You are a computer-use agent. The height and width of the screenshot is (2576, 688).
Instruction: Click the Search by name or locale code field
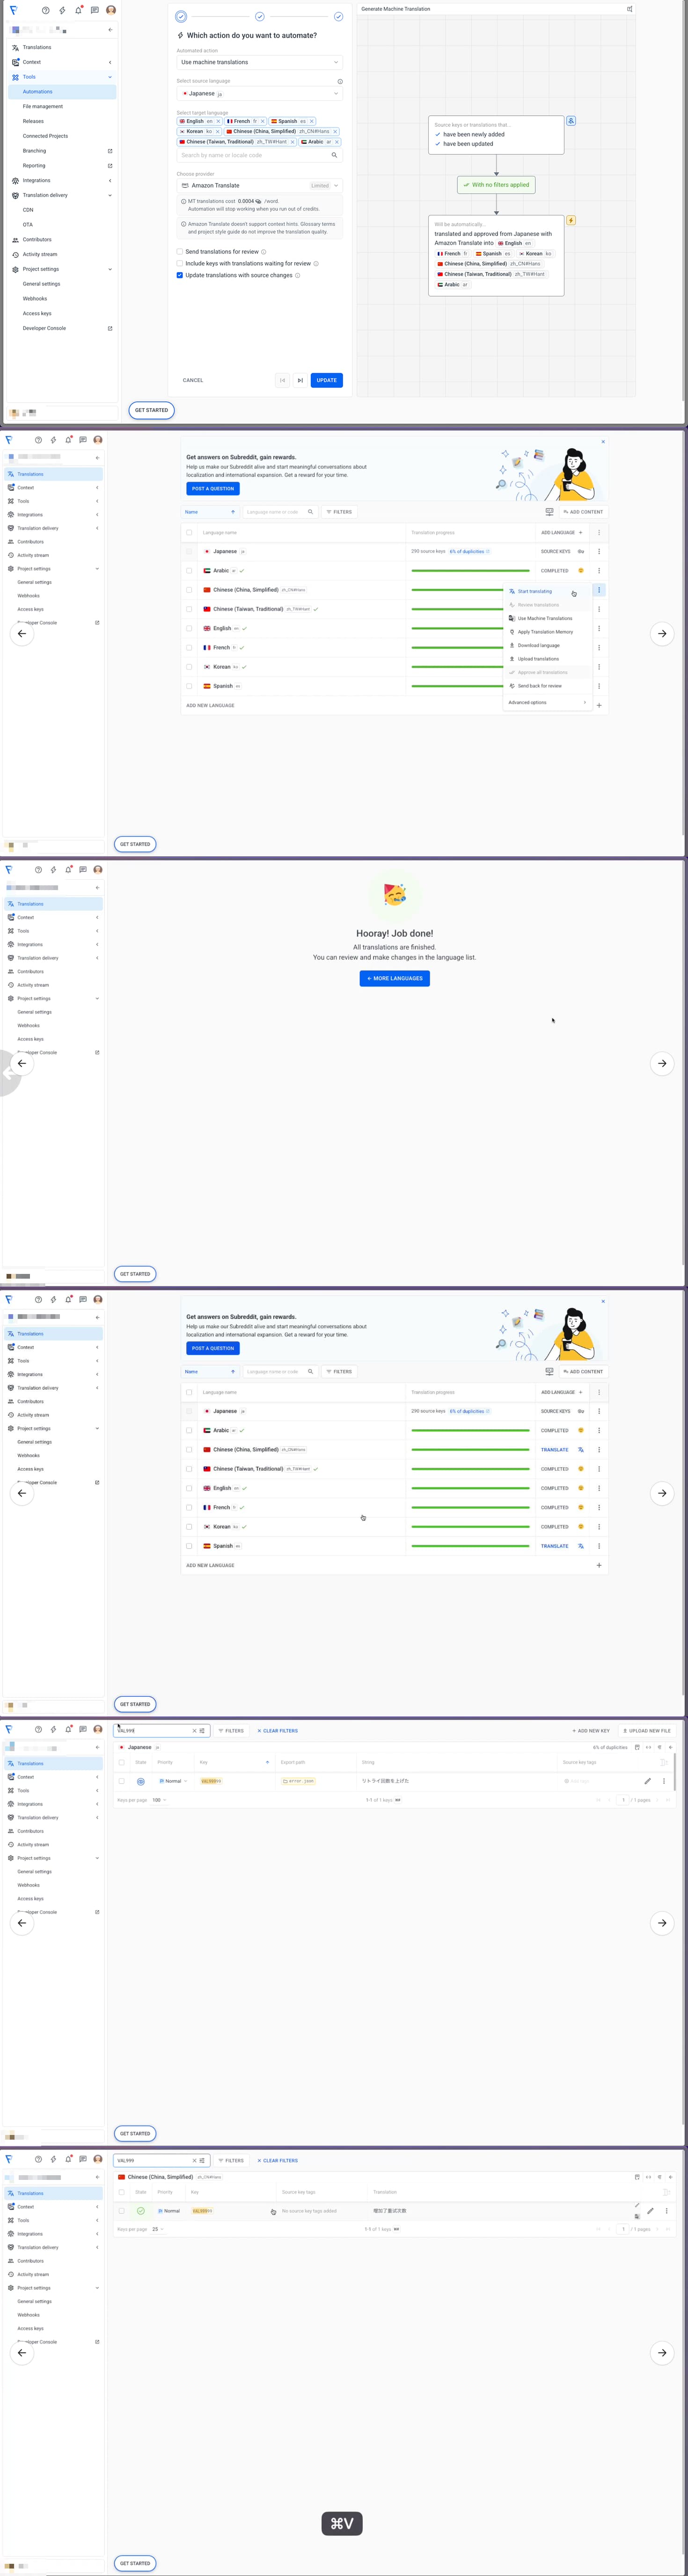[x=254, y=155]
